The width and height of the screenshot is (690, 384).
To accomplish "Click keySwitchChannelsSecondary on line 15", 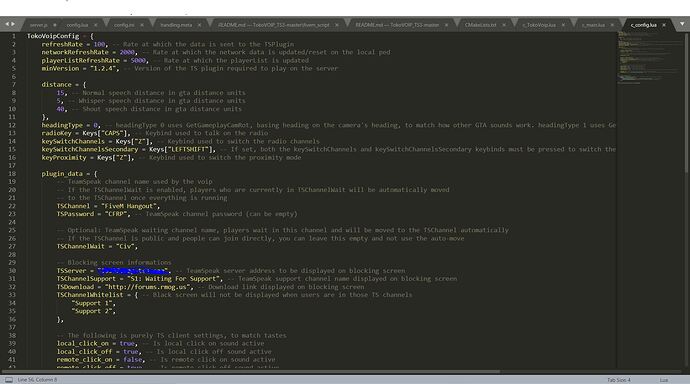I will (x=90, y=149).
